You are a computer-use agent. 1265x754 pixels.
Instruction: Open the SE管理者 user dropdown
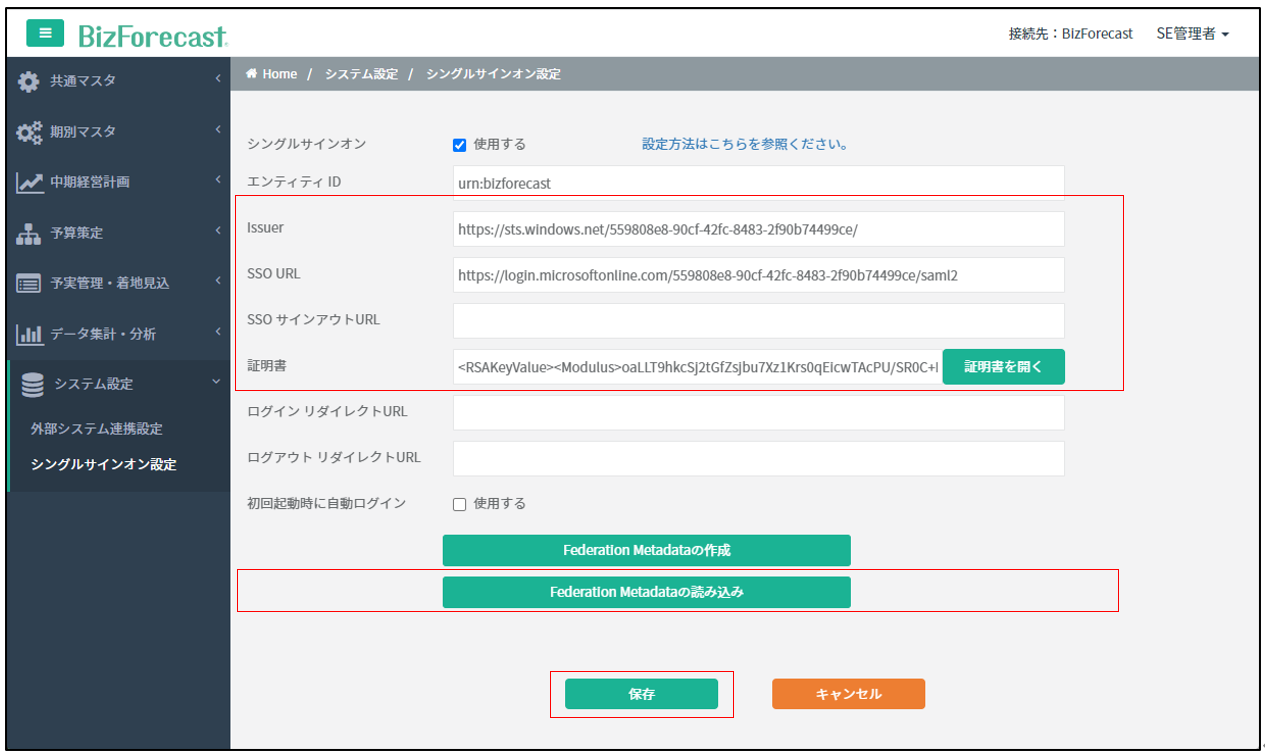(1192, 34)
